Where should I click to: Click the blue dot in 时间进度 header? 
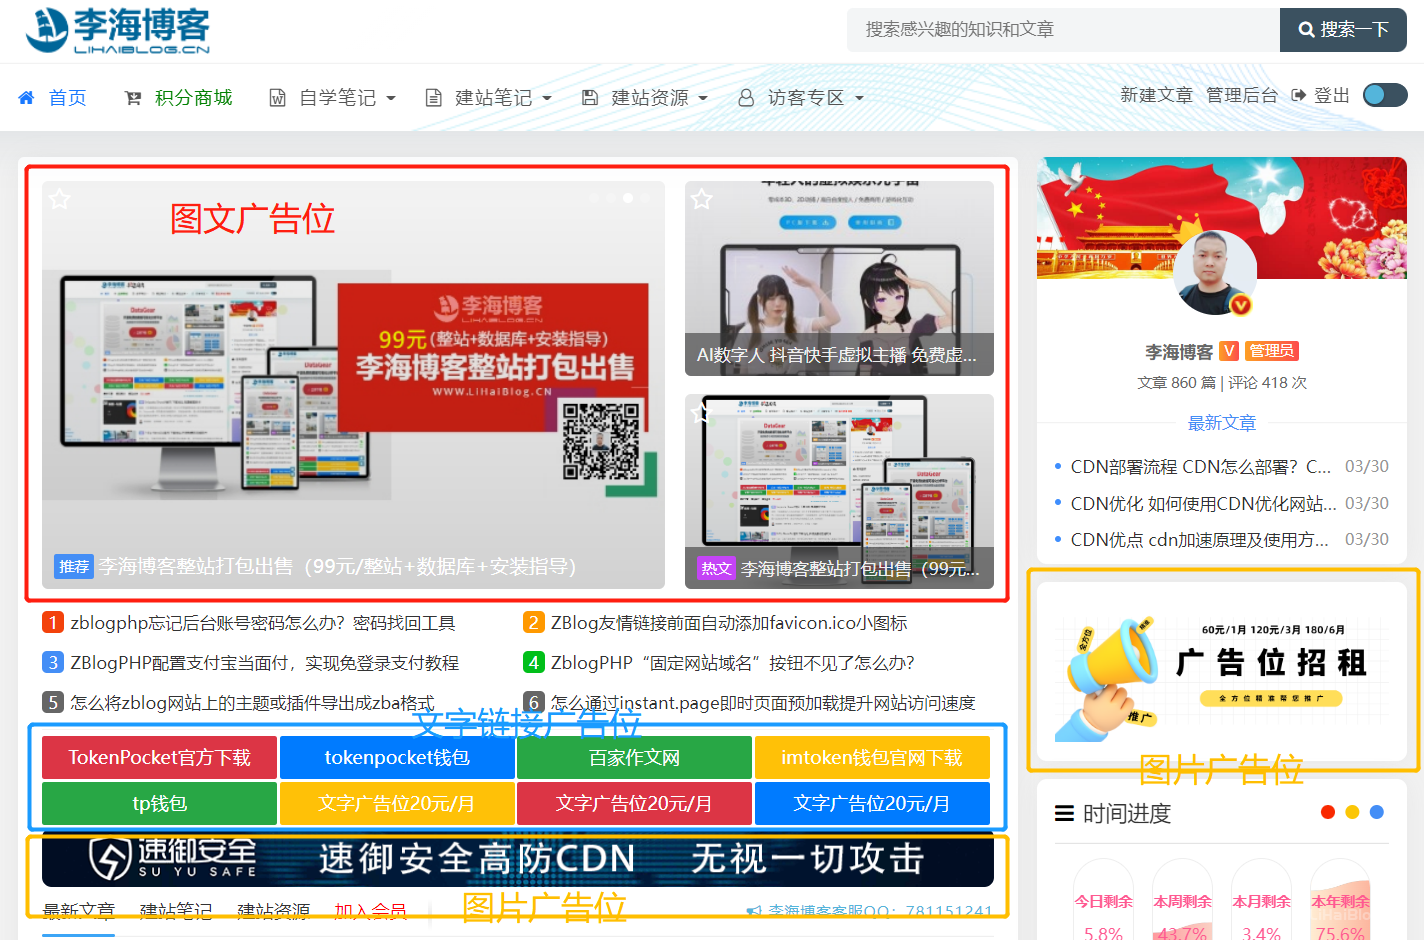[x=1377, y=812]
